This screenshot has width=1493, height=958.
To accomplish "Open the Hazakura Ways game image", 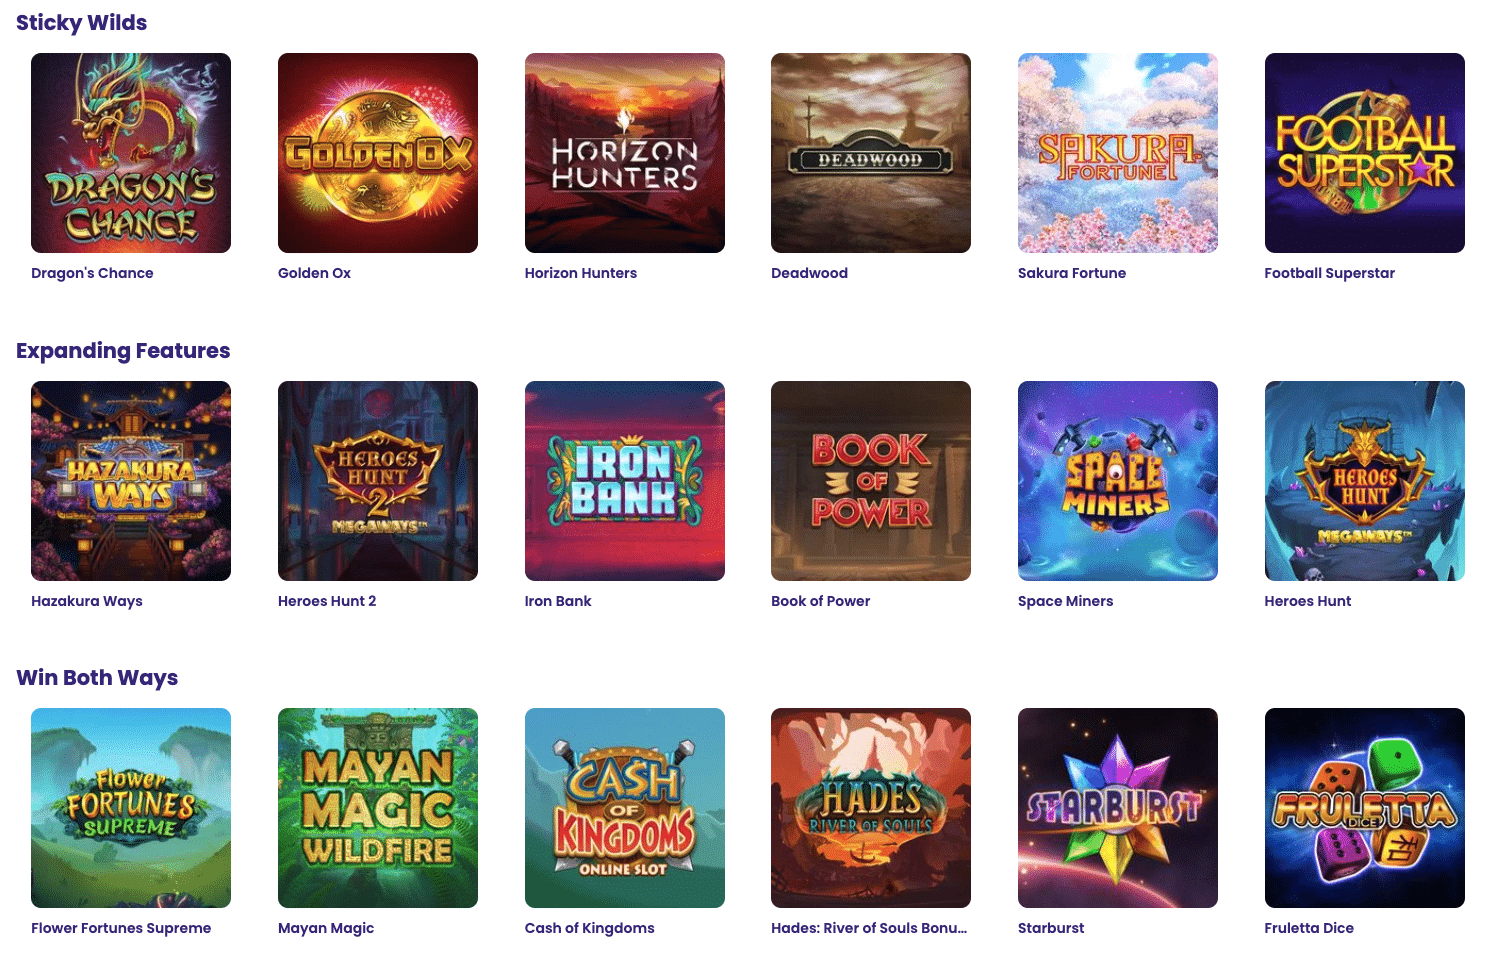I will [x=131, y=481].
